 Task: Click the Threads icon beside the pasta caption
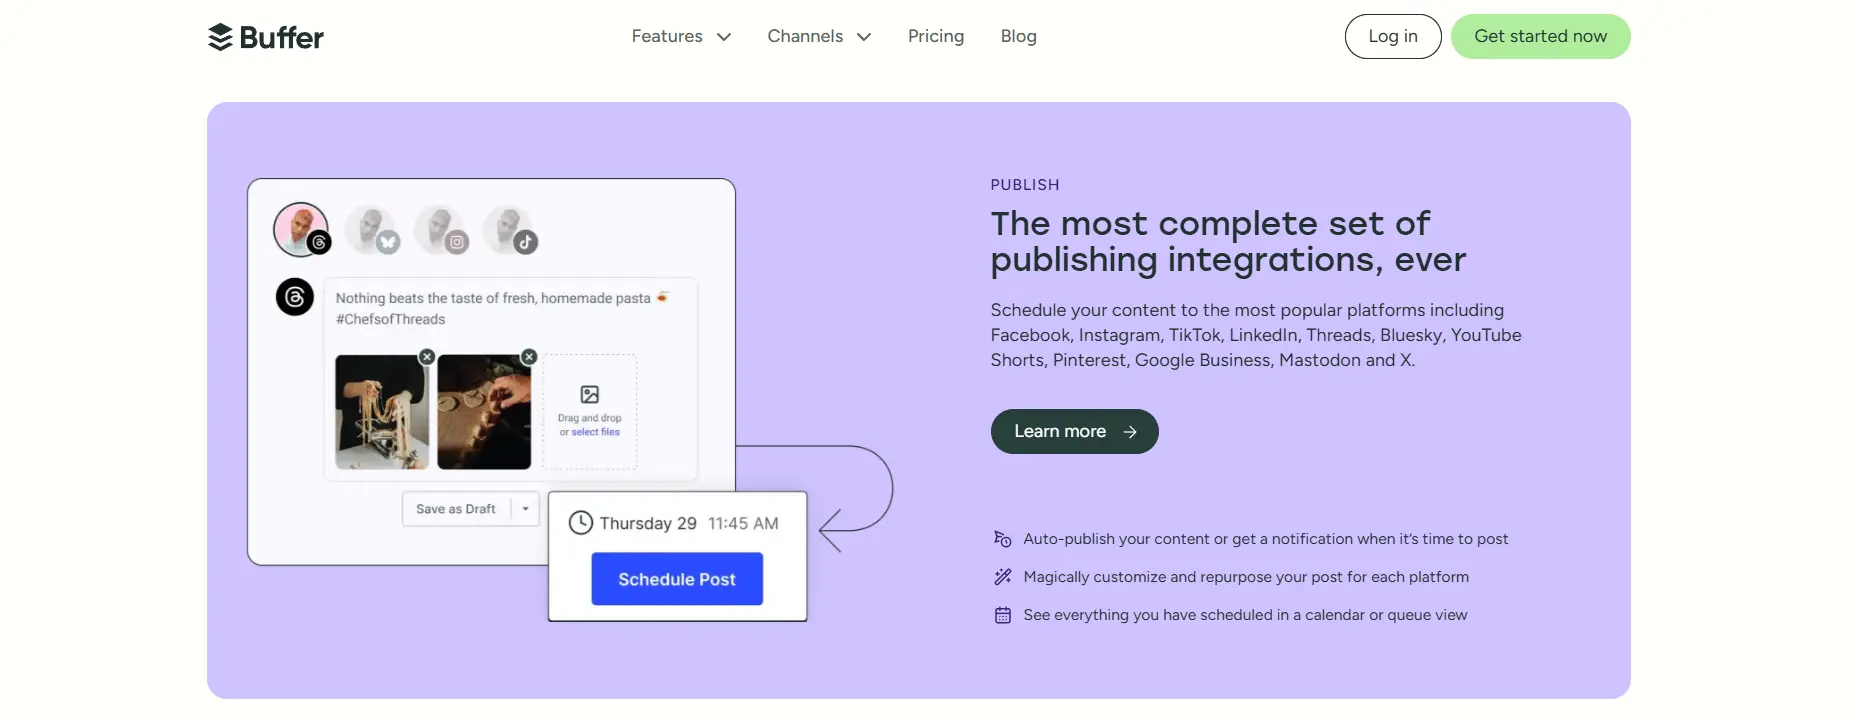(295, 297)
